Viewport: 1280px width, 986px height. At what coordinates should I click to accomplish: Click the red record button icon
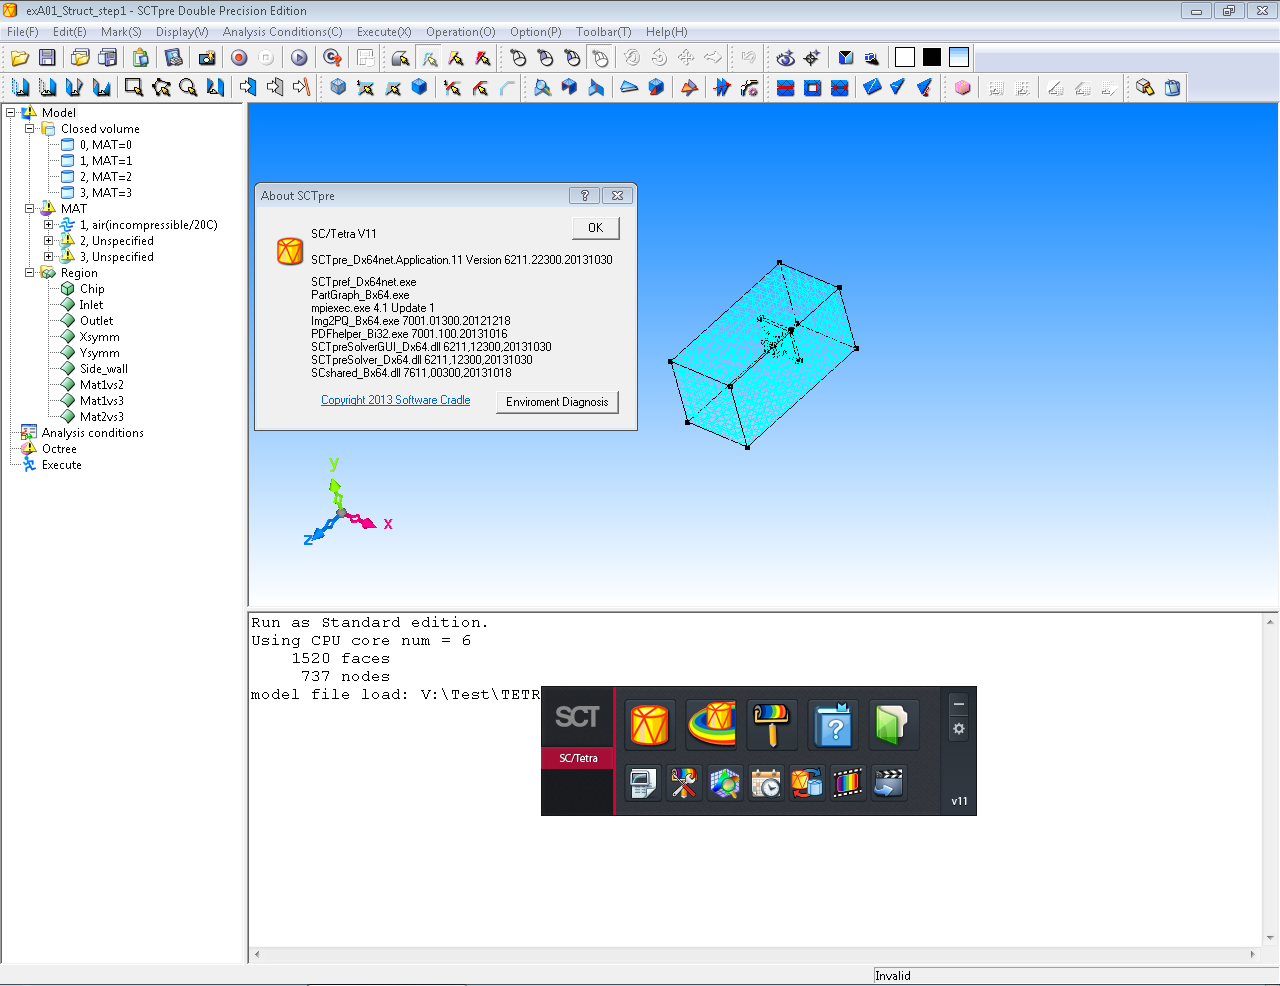point(239,58)
